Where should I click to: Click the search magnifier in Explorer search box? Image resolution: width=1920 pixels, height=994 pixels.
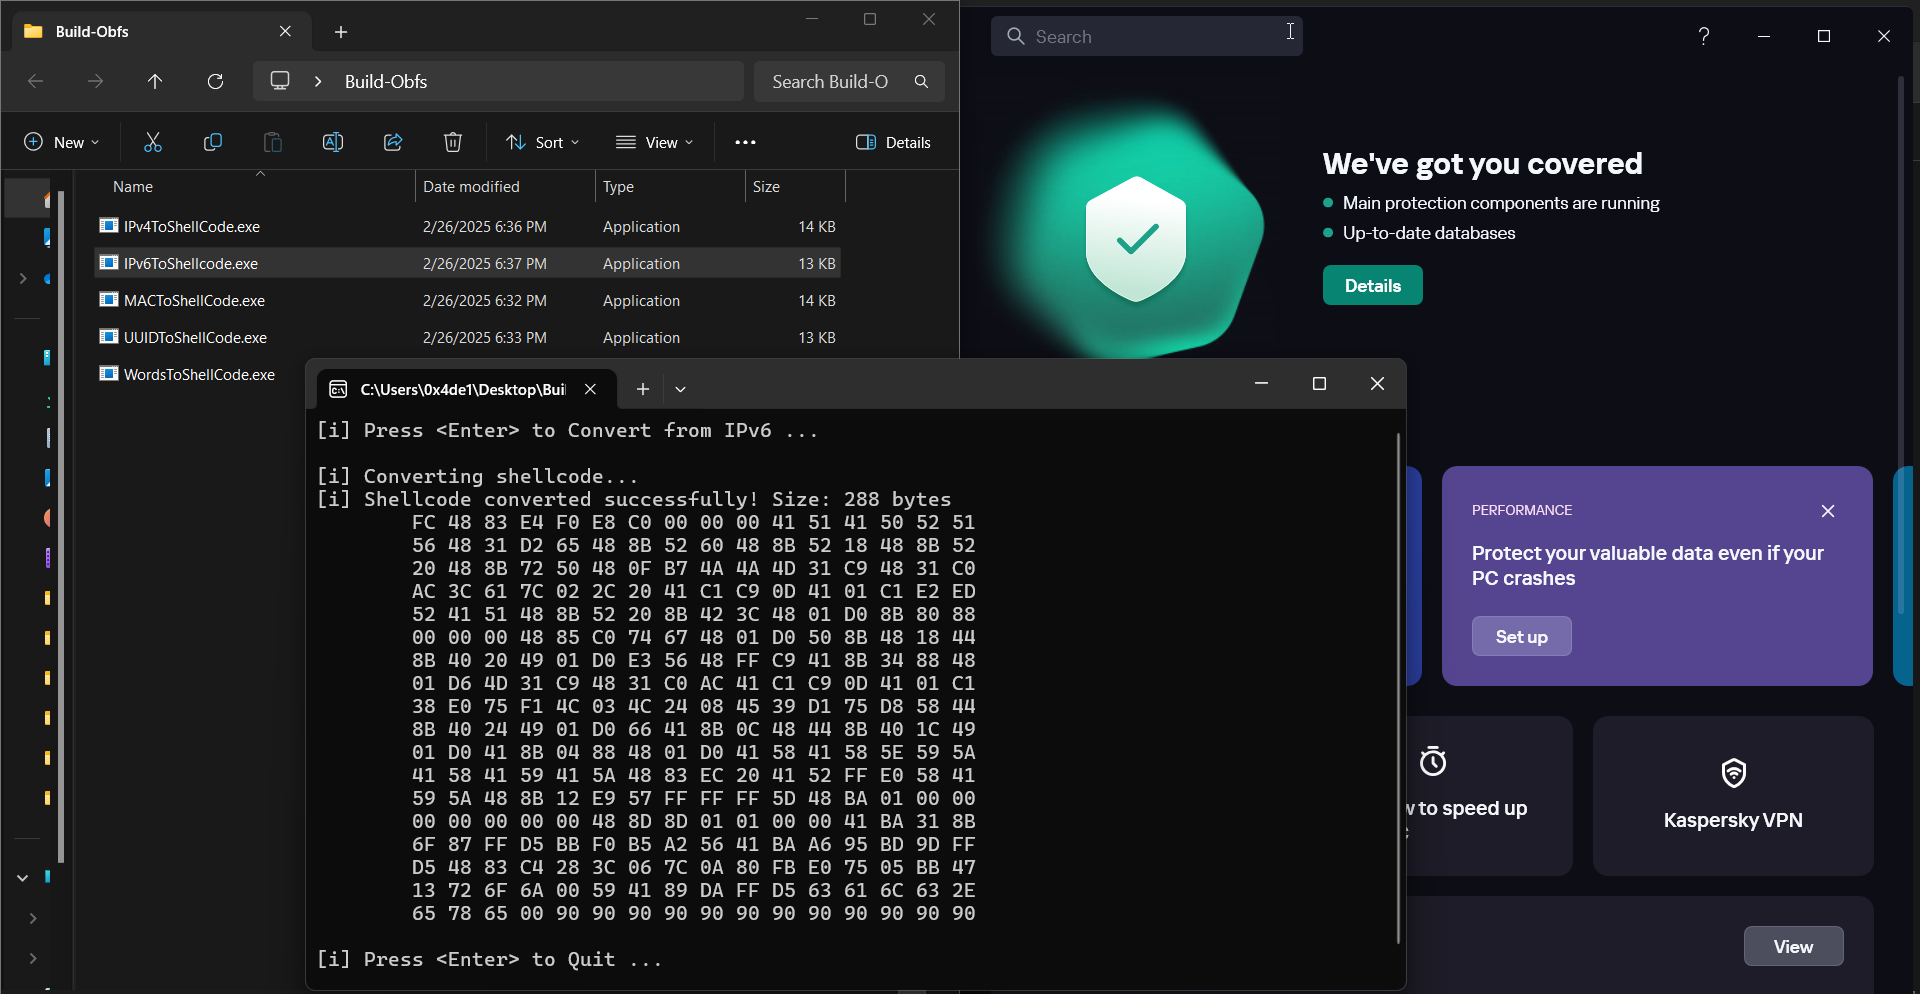tap(921, 81)
